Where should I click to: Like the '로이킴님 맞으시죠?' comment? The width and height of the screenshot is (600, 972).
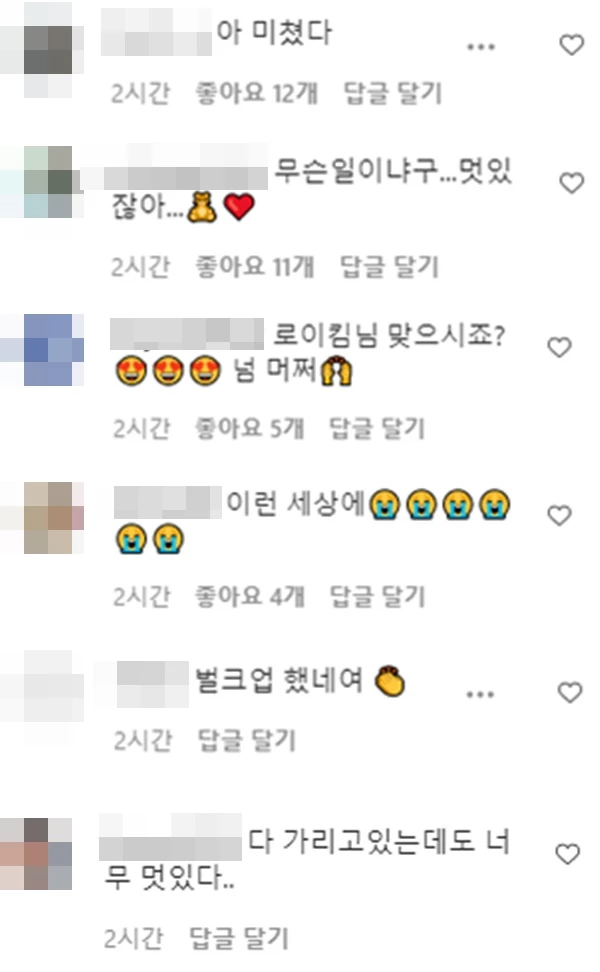tap(559, 348)
